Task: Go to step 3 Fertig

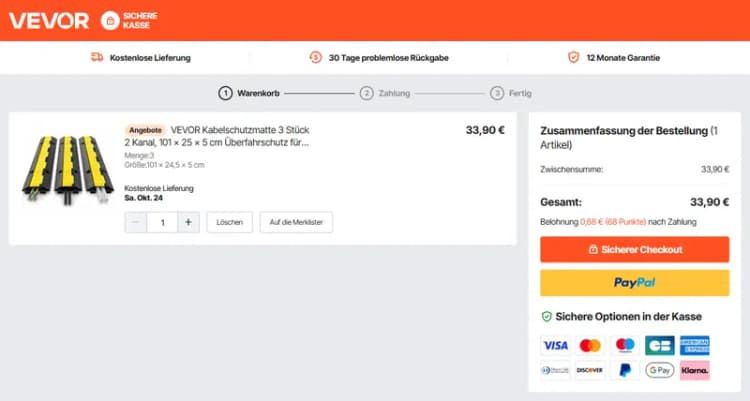Action: pyautogui.click(x=511, y=93)
